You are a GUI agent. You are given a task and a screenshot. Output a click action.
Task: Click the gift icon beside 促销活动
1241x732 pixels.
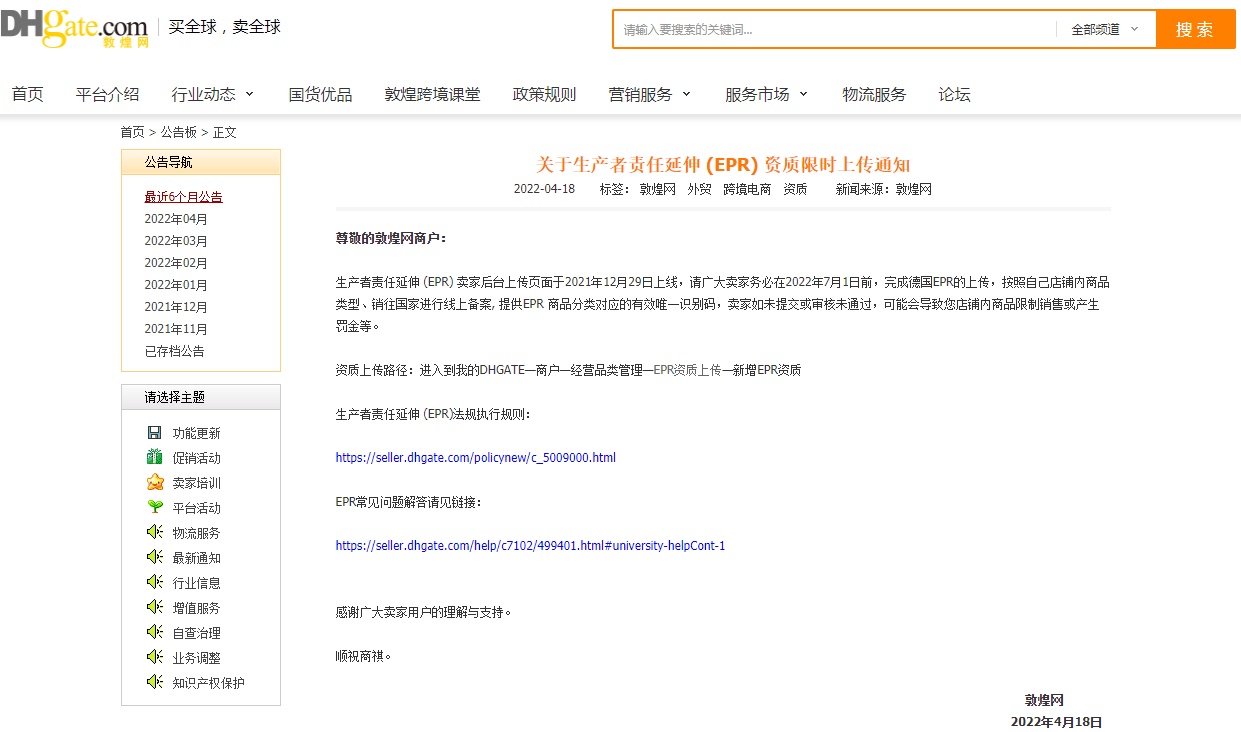(154, 458)
